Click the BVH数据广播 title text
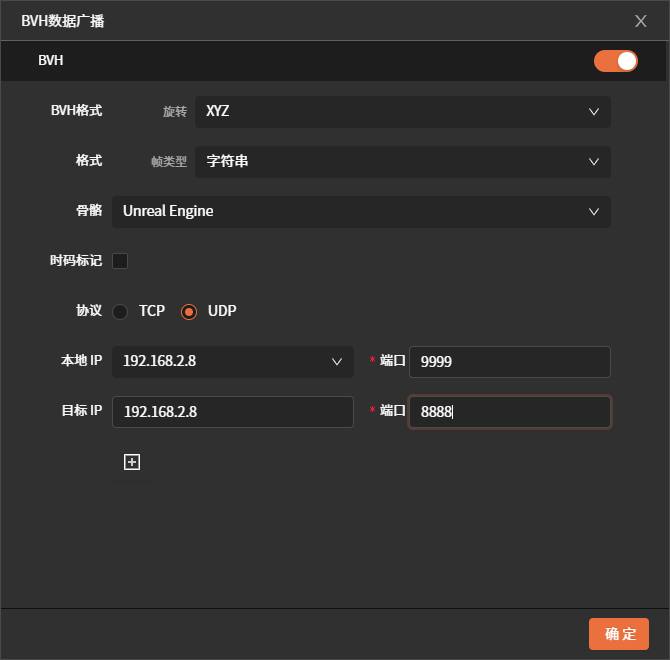670x660 pixels. pyautogui.click(x=62, y=20)
